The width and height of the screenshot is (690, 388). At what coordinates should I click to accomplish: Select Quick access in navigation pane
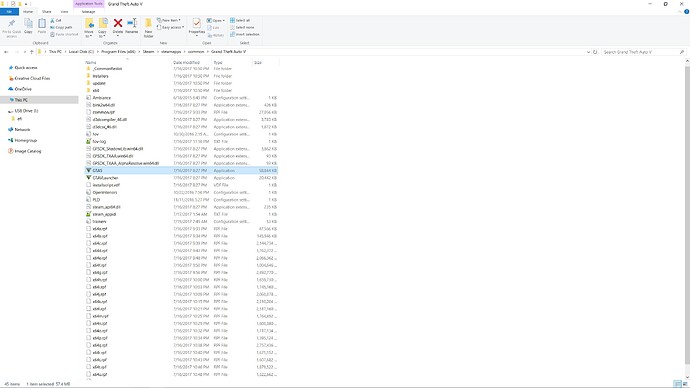click(26, 68)
